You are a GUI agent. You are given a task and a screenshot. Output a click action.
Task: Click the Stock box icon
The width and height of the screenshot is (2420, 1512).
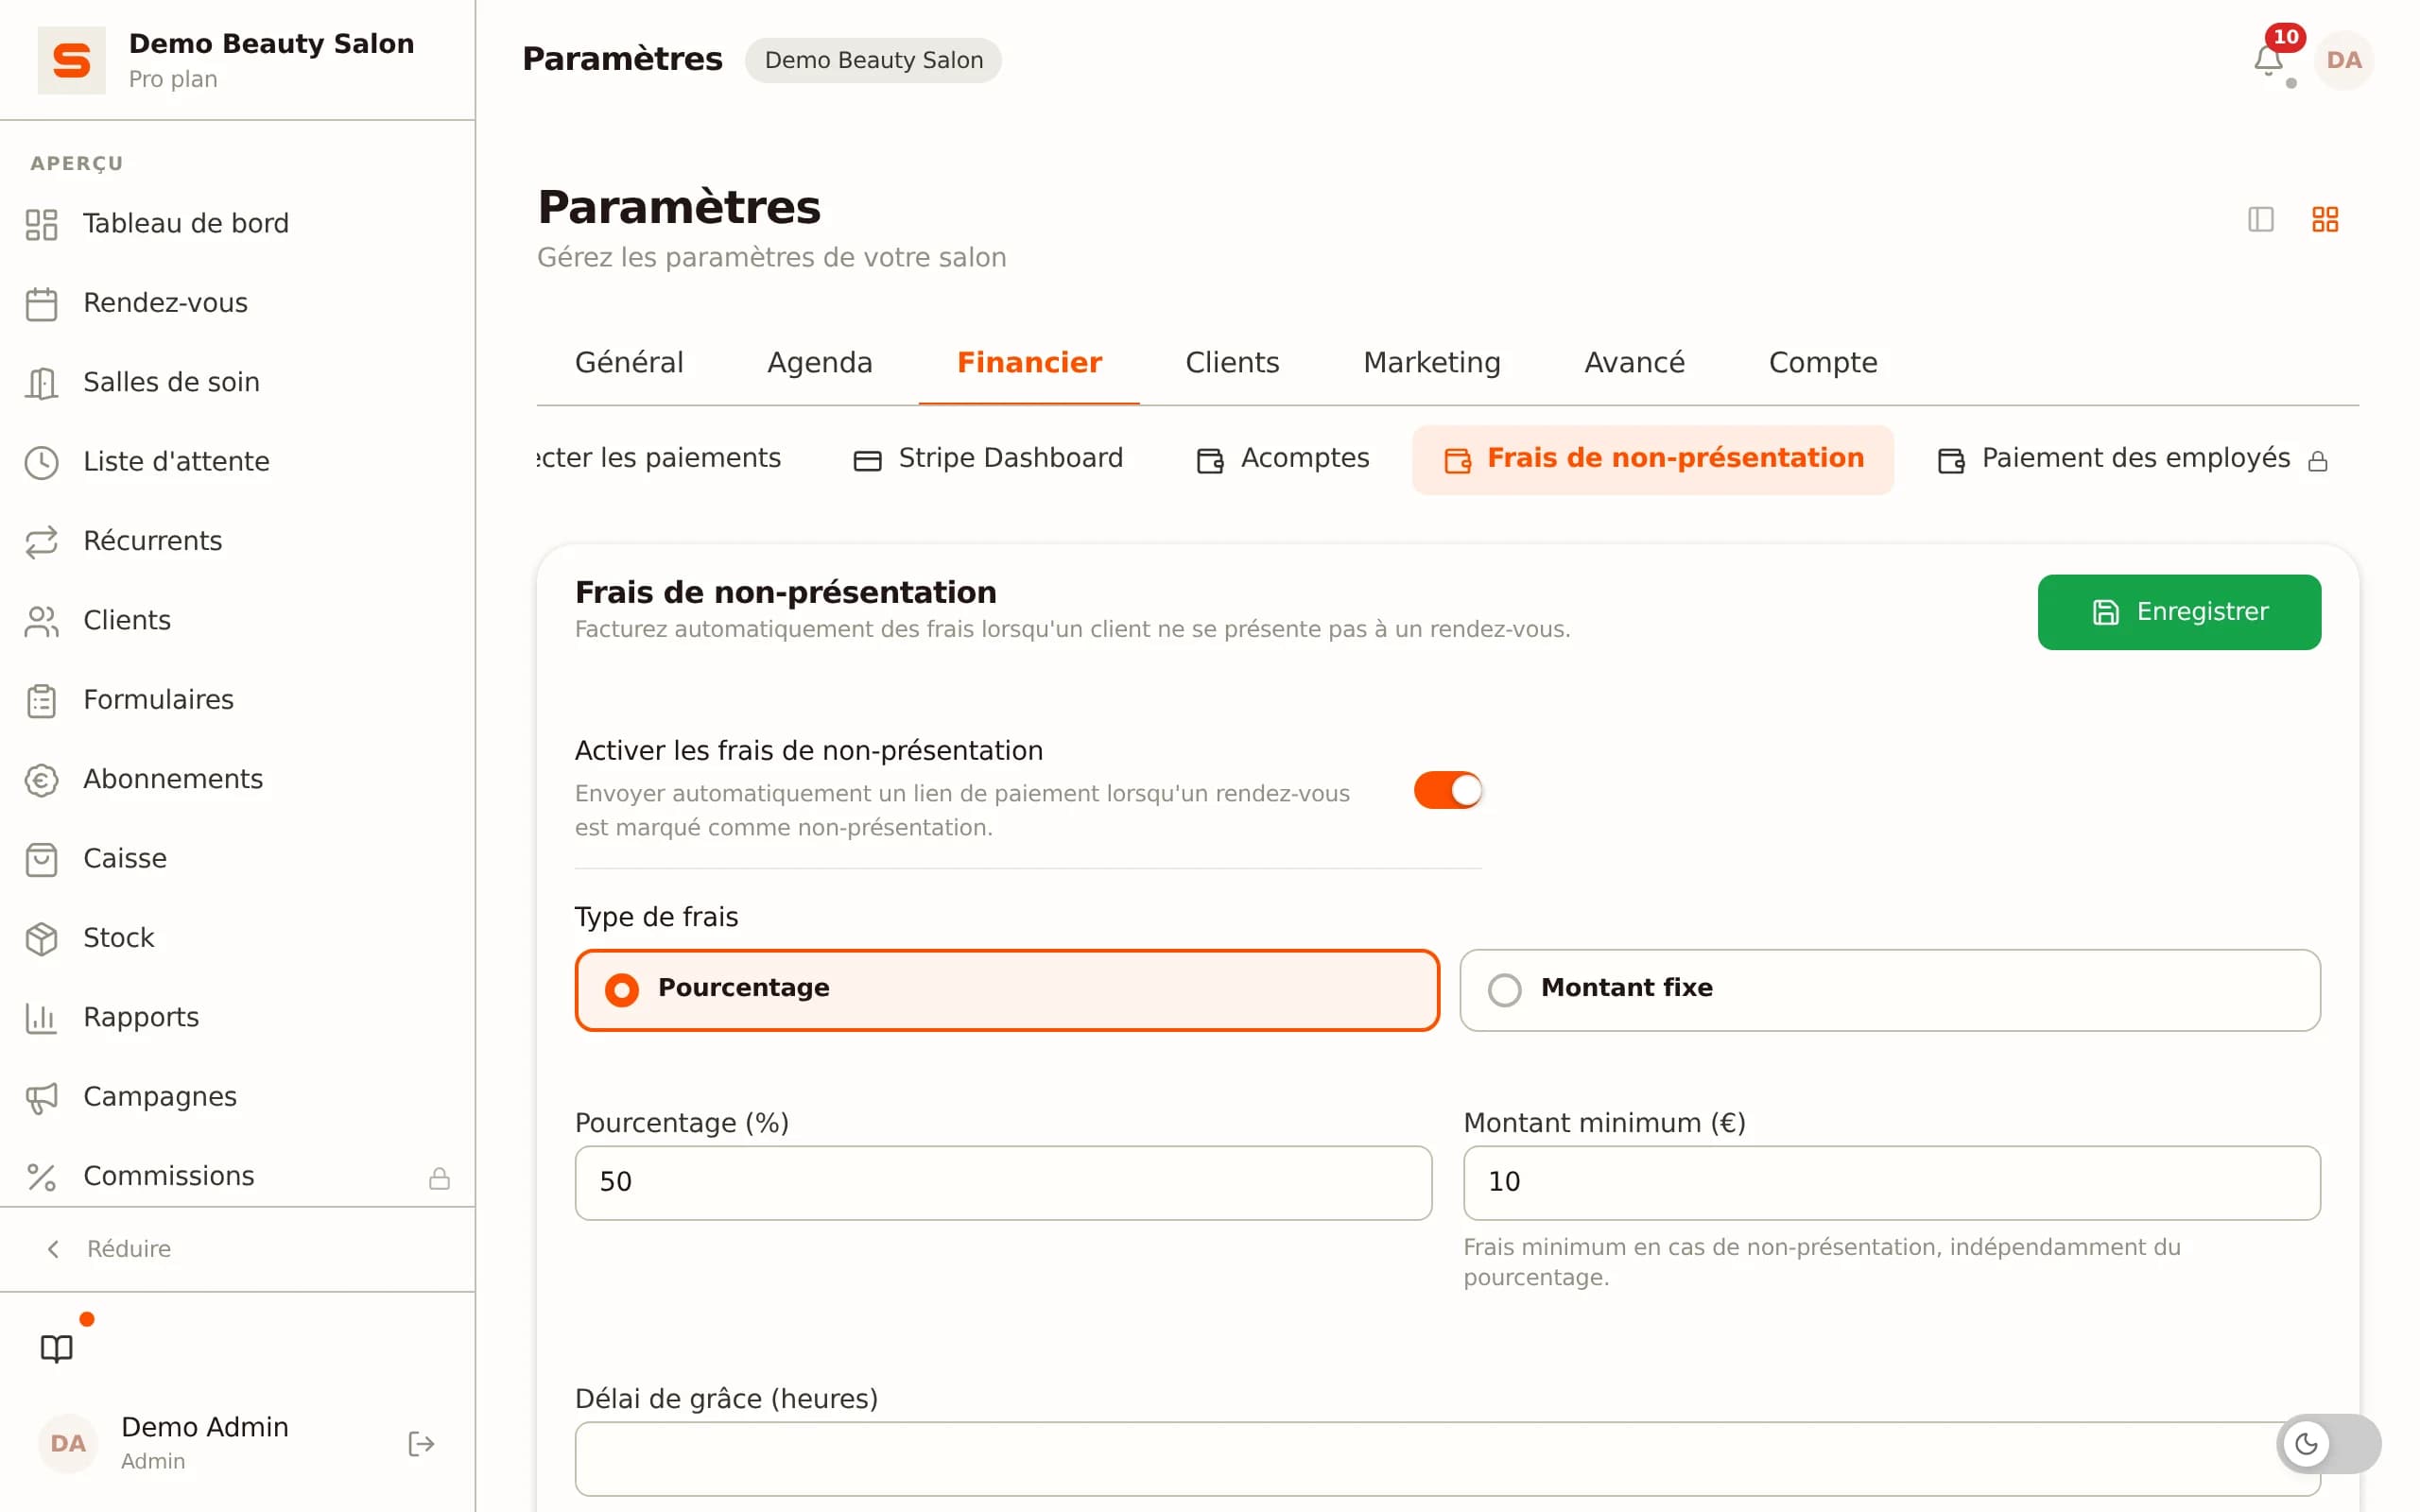[x=41, y=939]
